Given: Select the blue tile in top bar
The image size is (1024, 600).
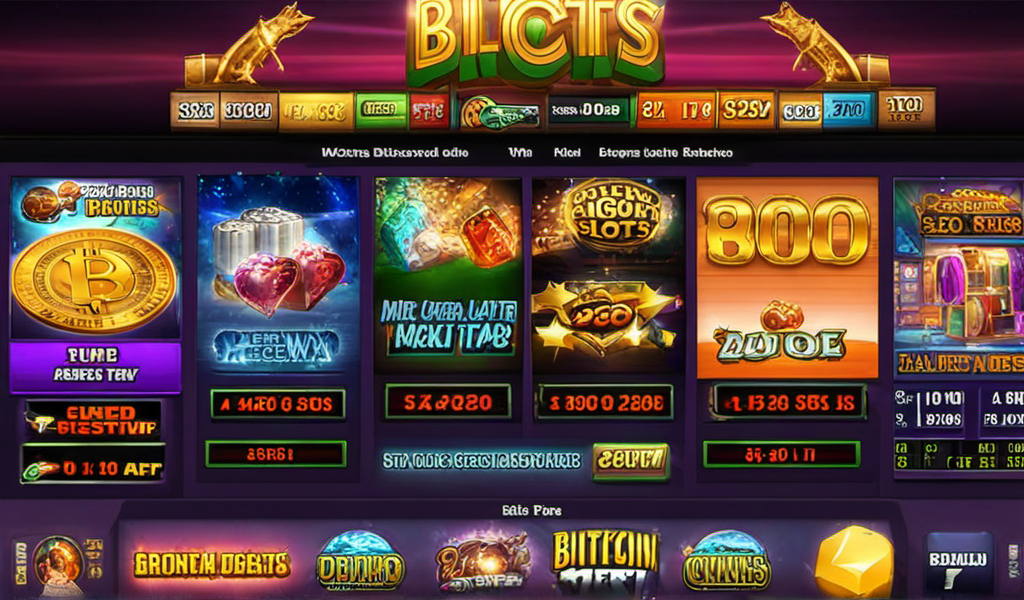Looking at the screenshot, I should [x=847, y=110].
